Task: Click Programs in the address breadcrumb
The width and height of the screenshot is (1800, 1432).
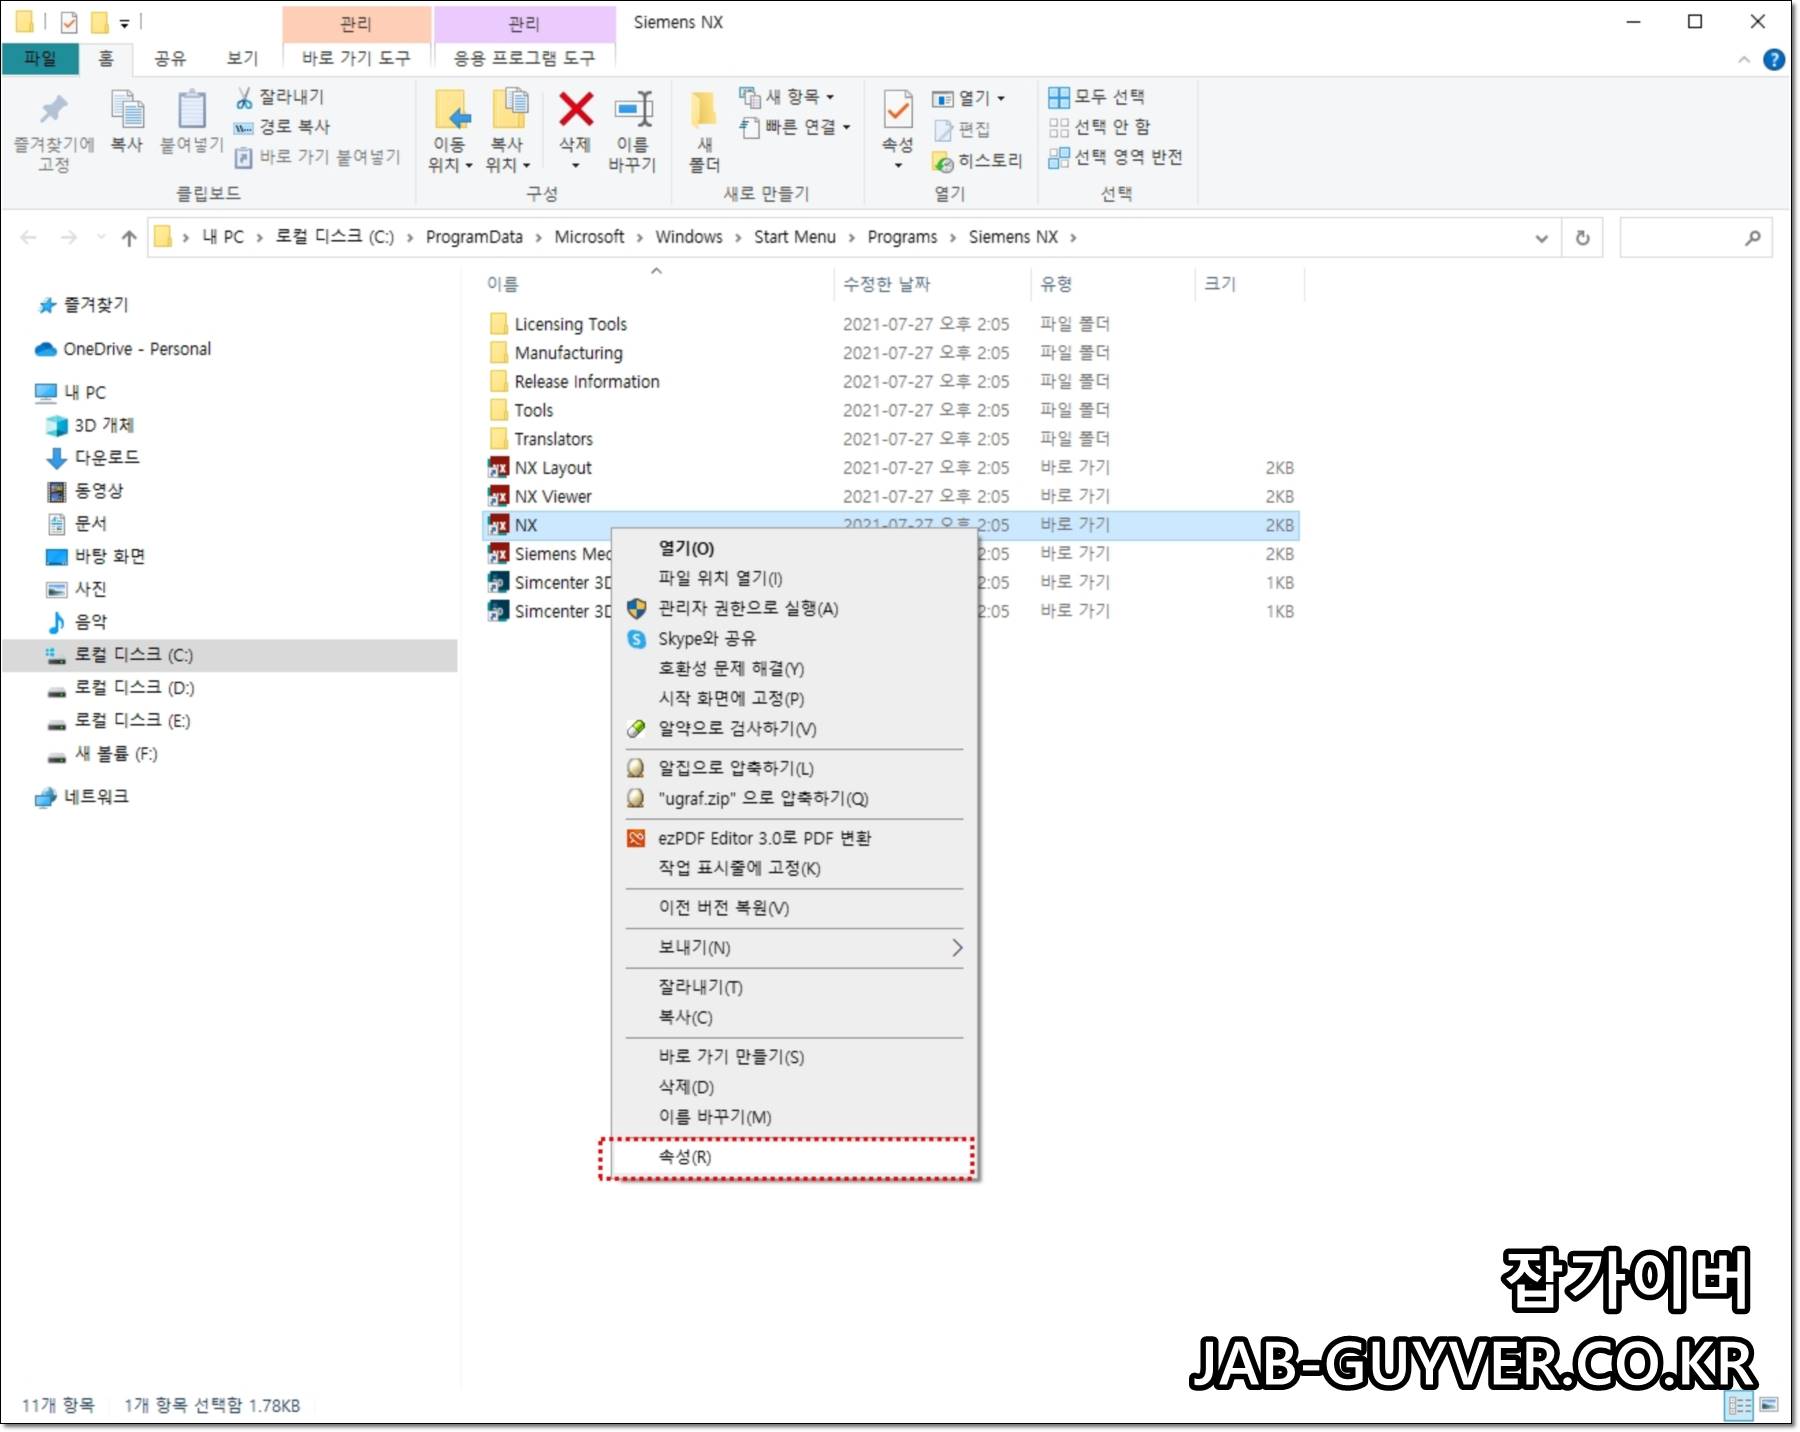Action: [x=902, y=237]
